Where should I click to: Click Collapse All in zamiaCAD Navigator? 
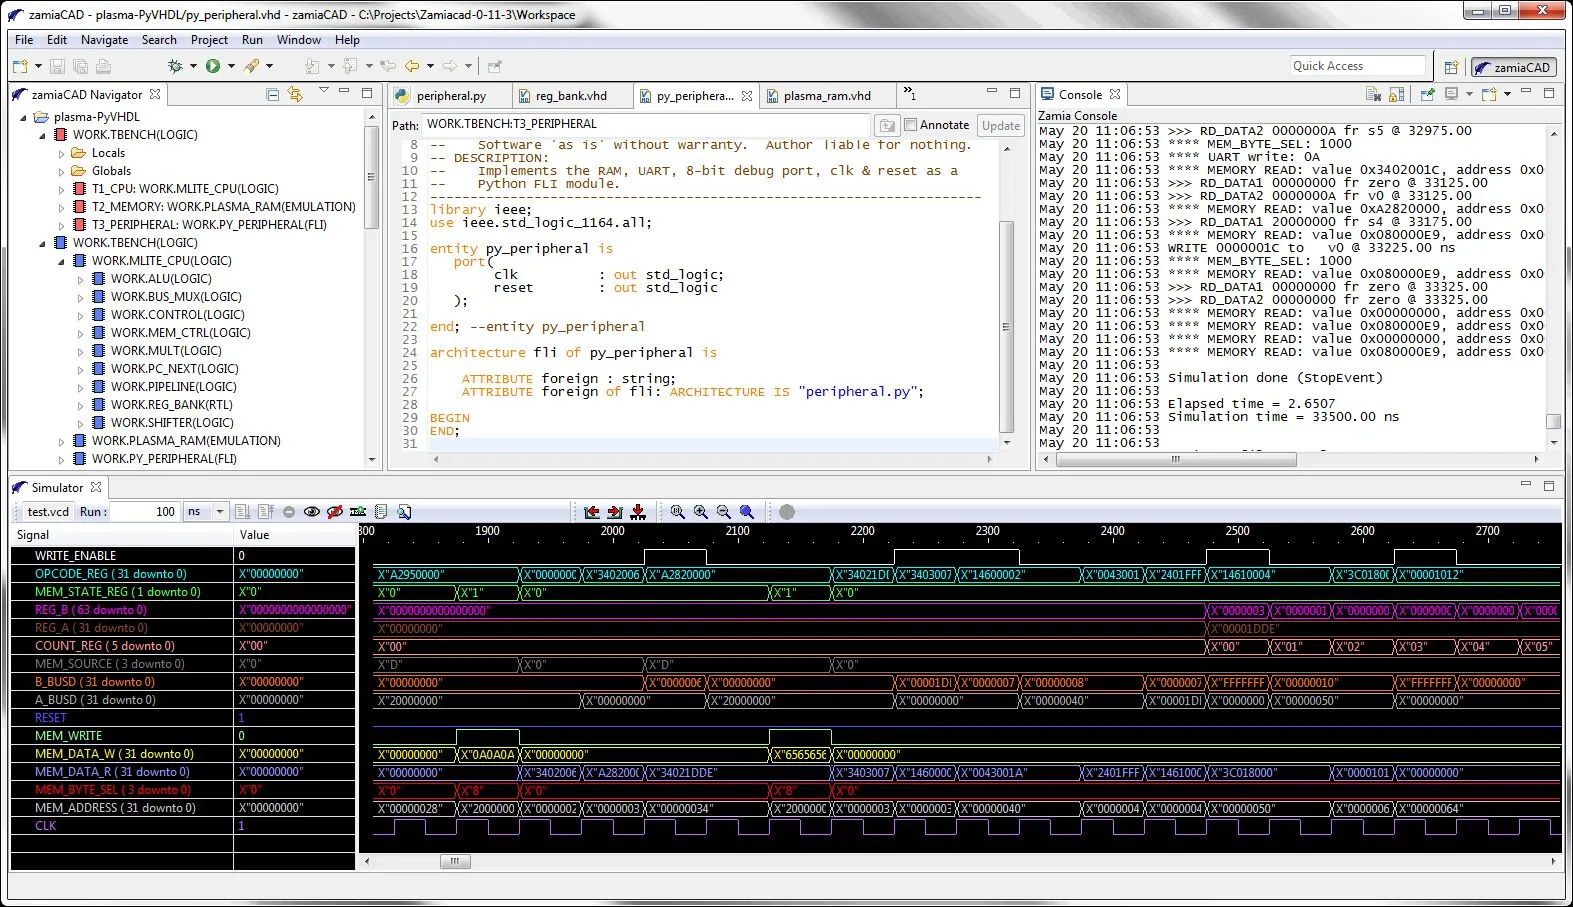tap(272, 94)
